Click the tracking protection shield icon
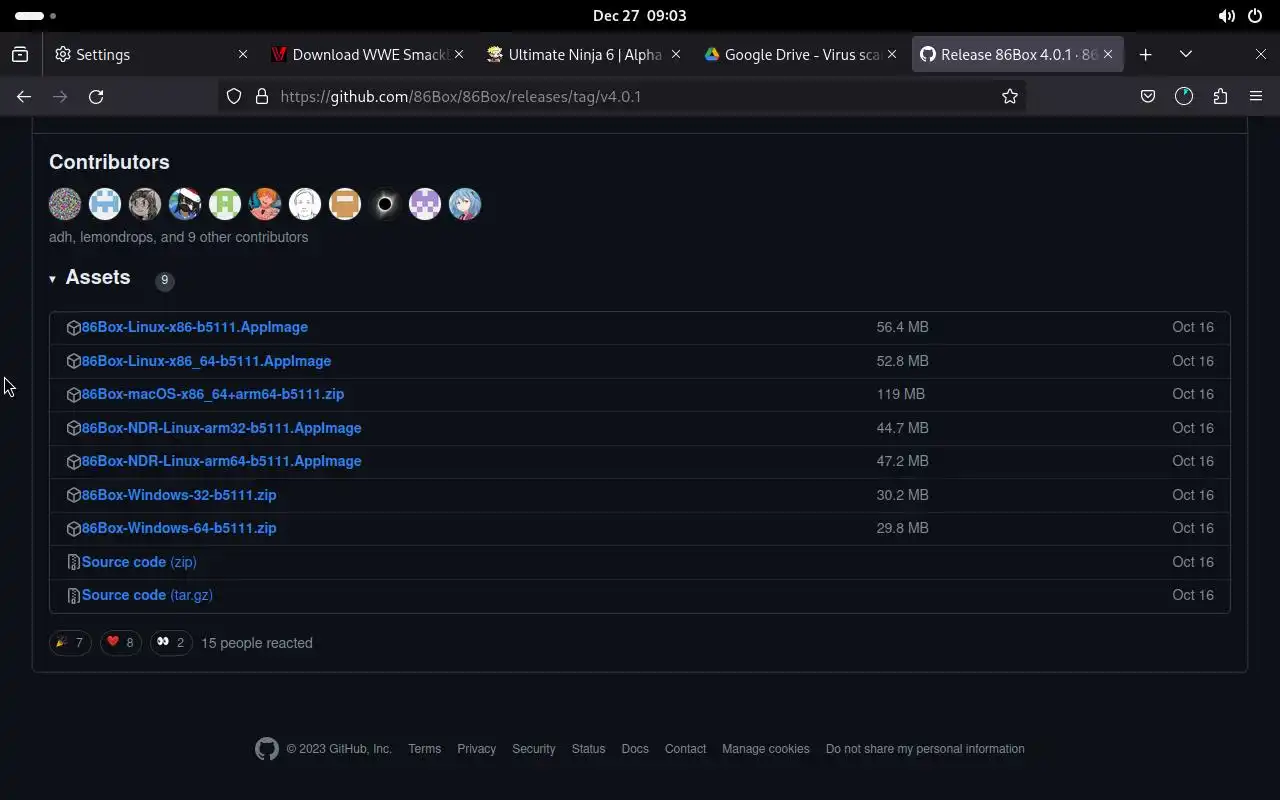The width and height of the screenshot is (1280, 800). tap(233, 96)
